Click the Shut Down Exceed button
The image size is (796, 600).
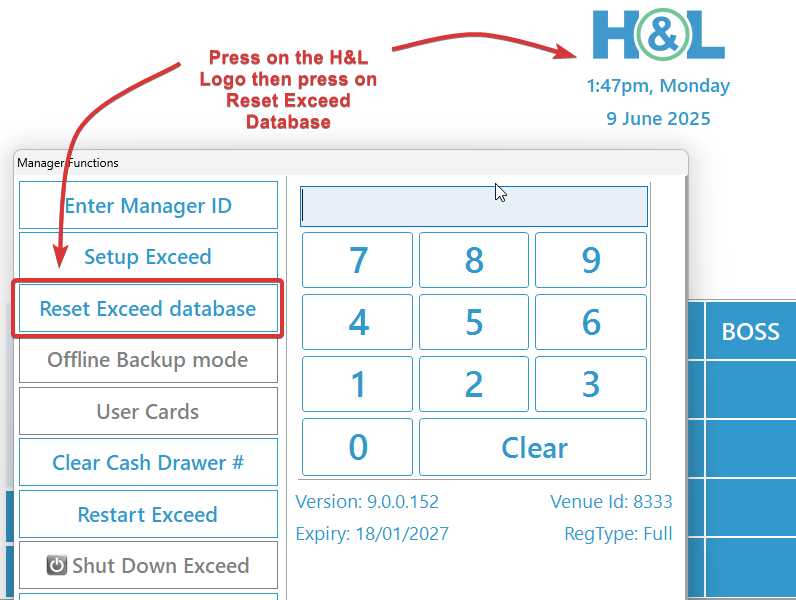148,565
